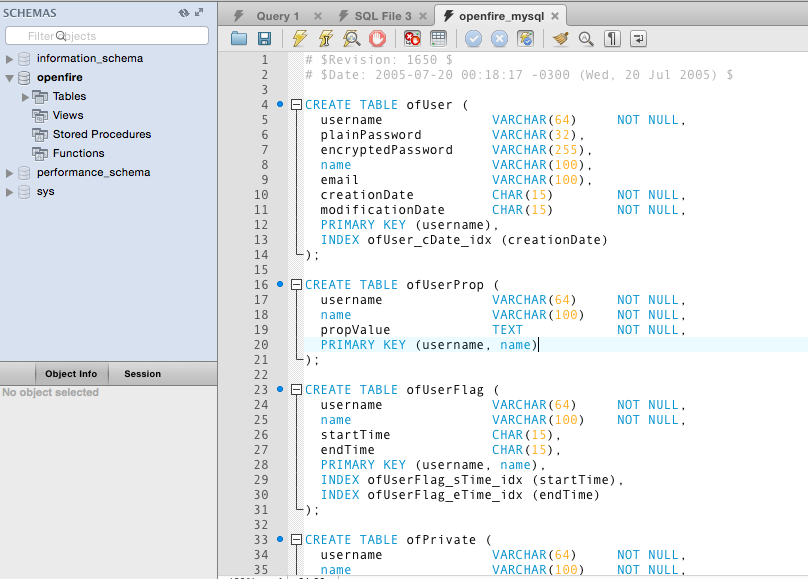Image resolution: width=808 pixels, height=579 pixels.
Task: Collapse the ofUserFlag code block
Action: click(296, 389)
